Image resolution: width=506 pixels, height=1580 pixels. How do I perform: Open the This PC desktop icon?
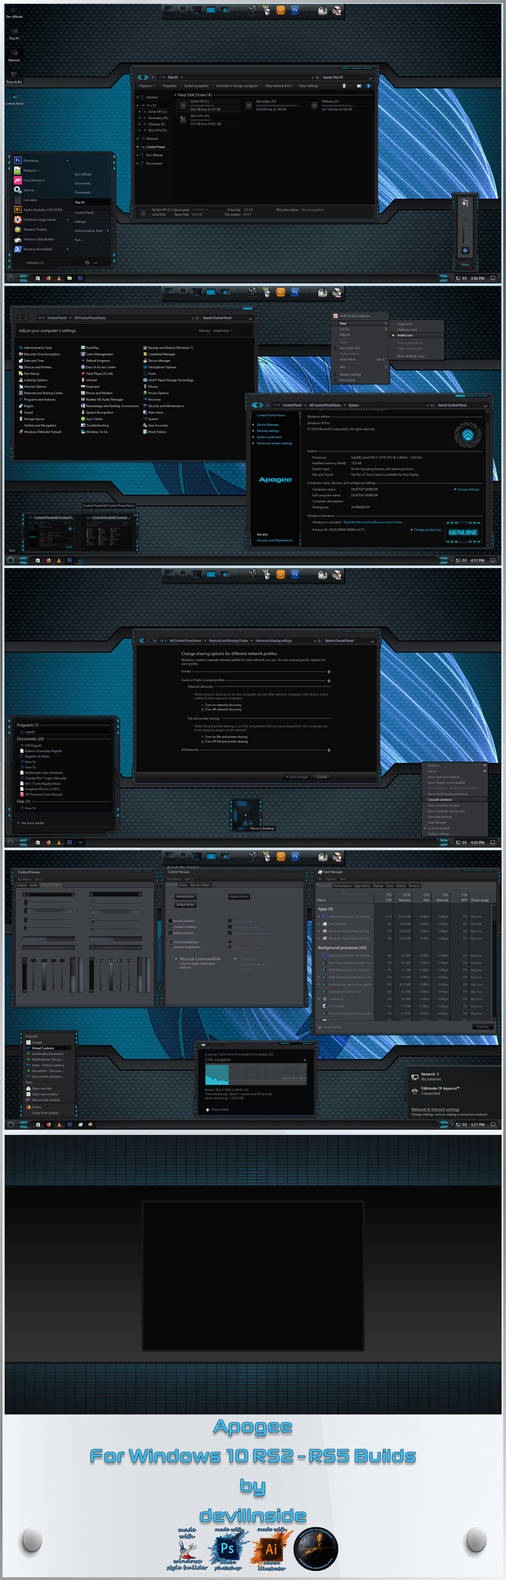14,32
